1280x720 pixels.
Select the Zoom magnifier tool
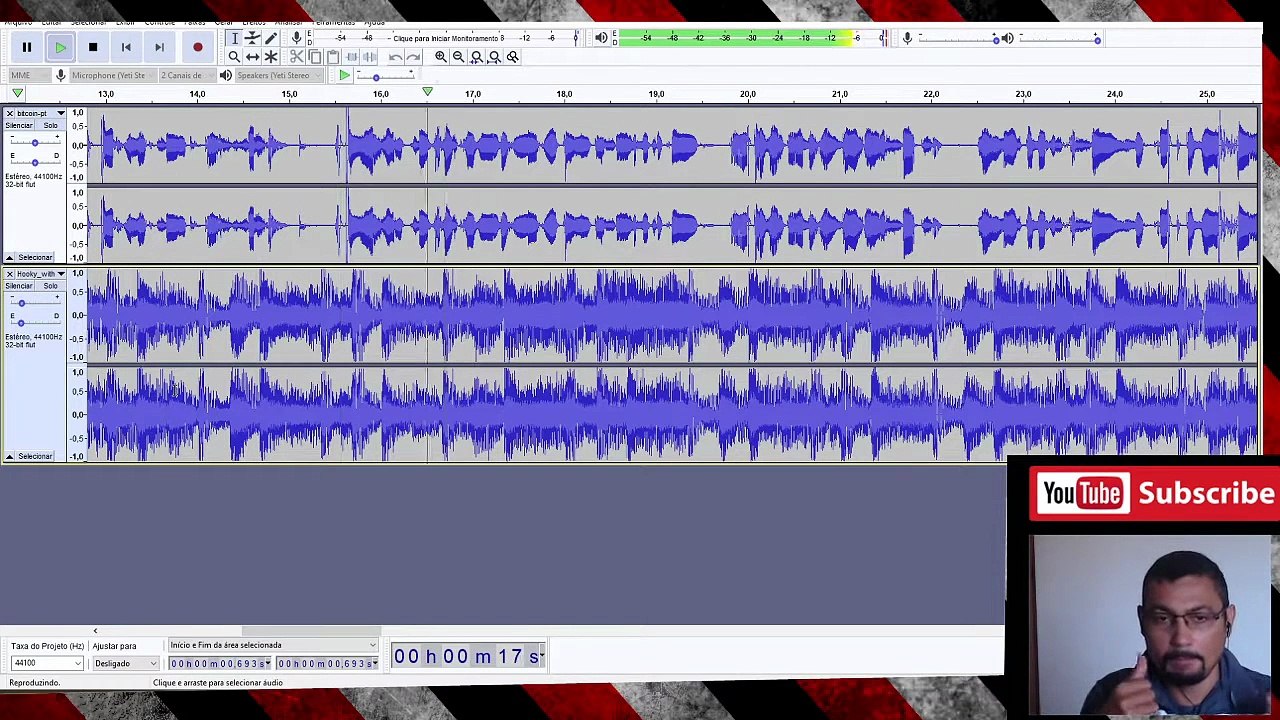point(234,57)
